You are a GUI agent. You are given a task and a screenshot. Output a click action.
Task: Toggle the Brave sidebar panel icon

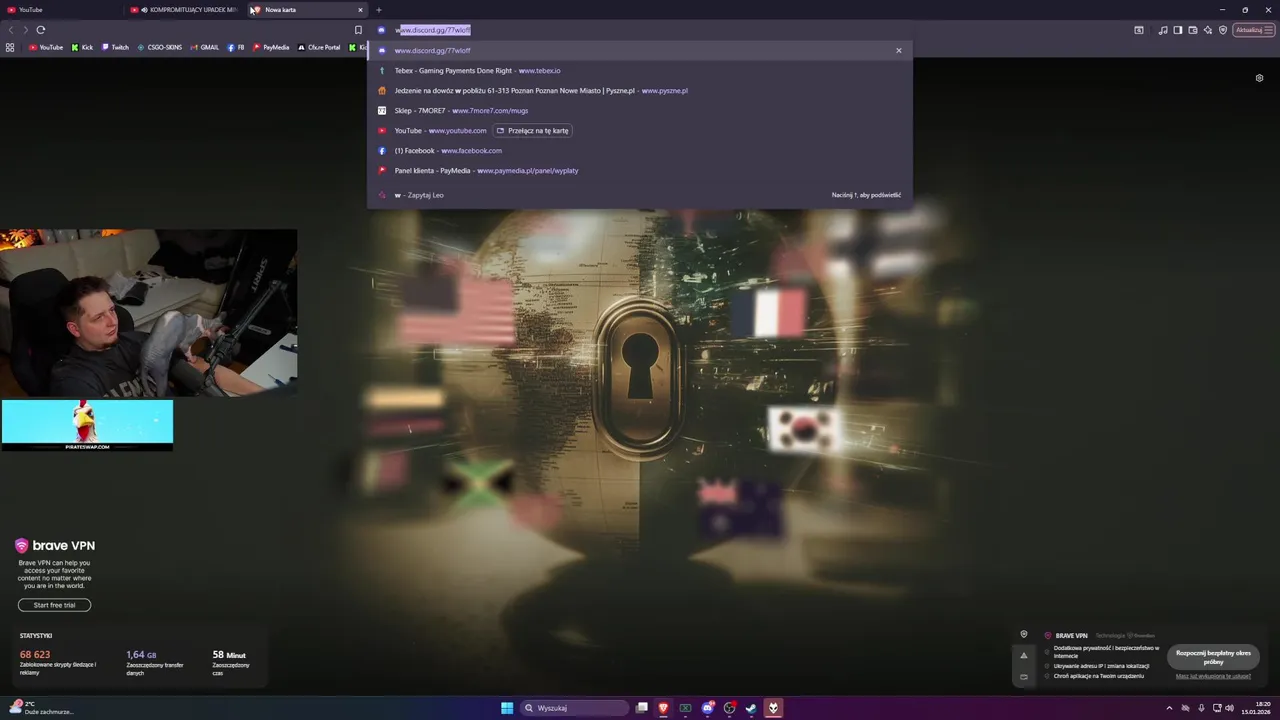coord(1177,30)
